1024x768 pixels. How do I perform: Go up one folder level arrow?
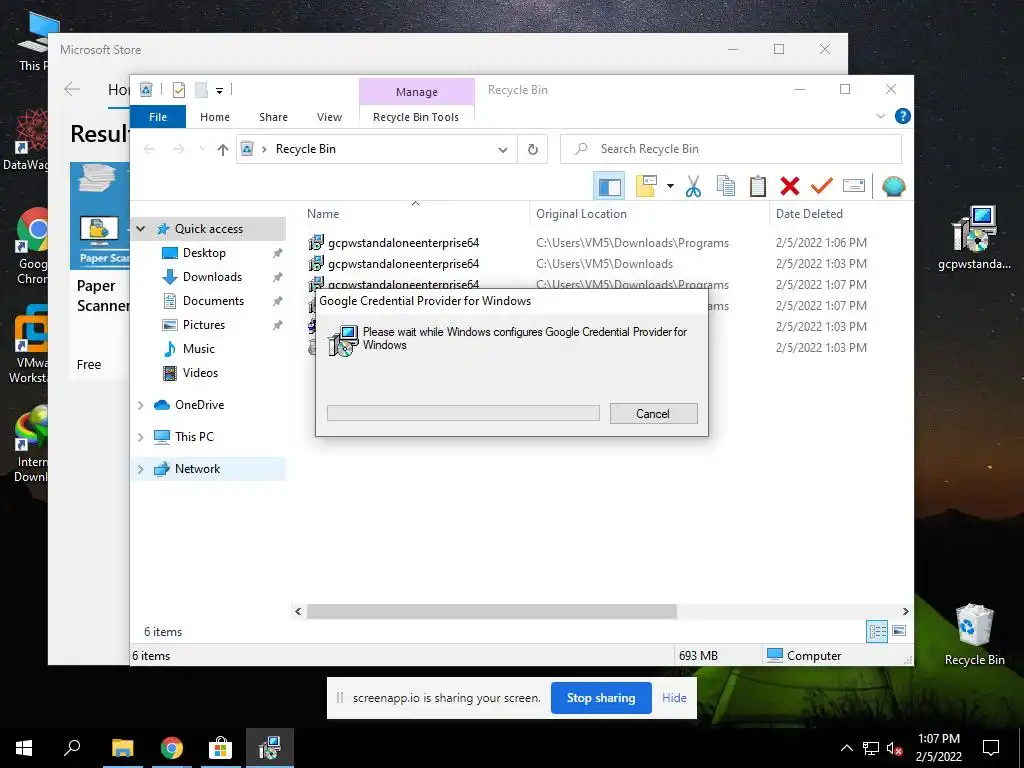223,150
